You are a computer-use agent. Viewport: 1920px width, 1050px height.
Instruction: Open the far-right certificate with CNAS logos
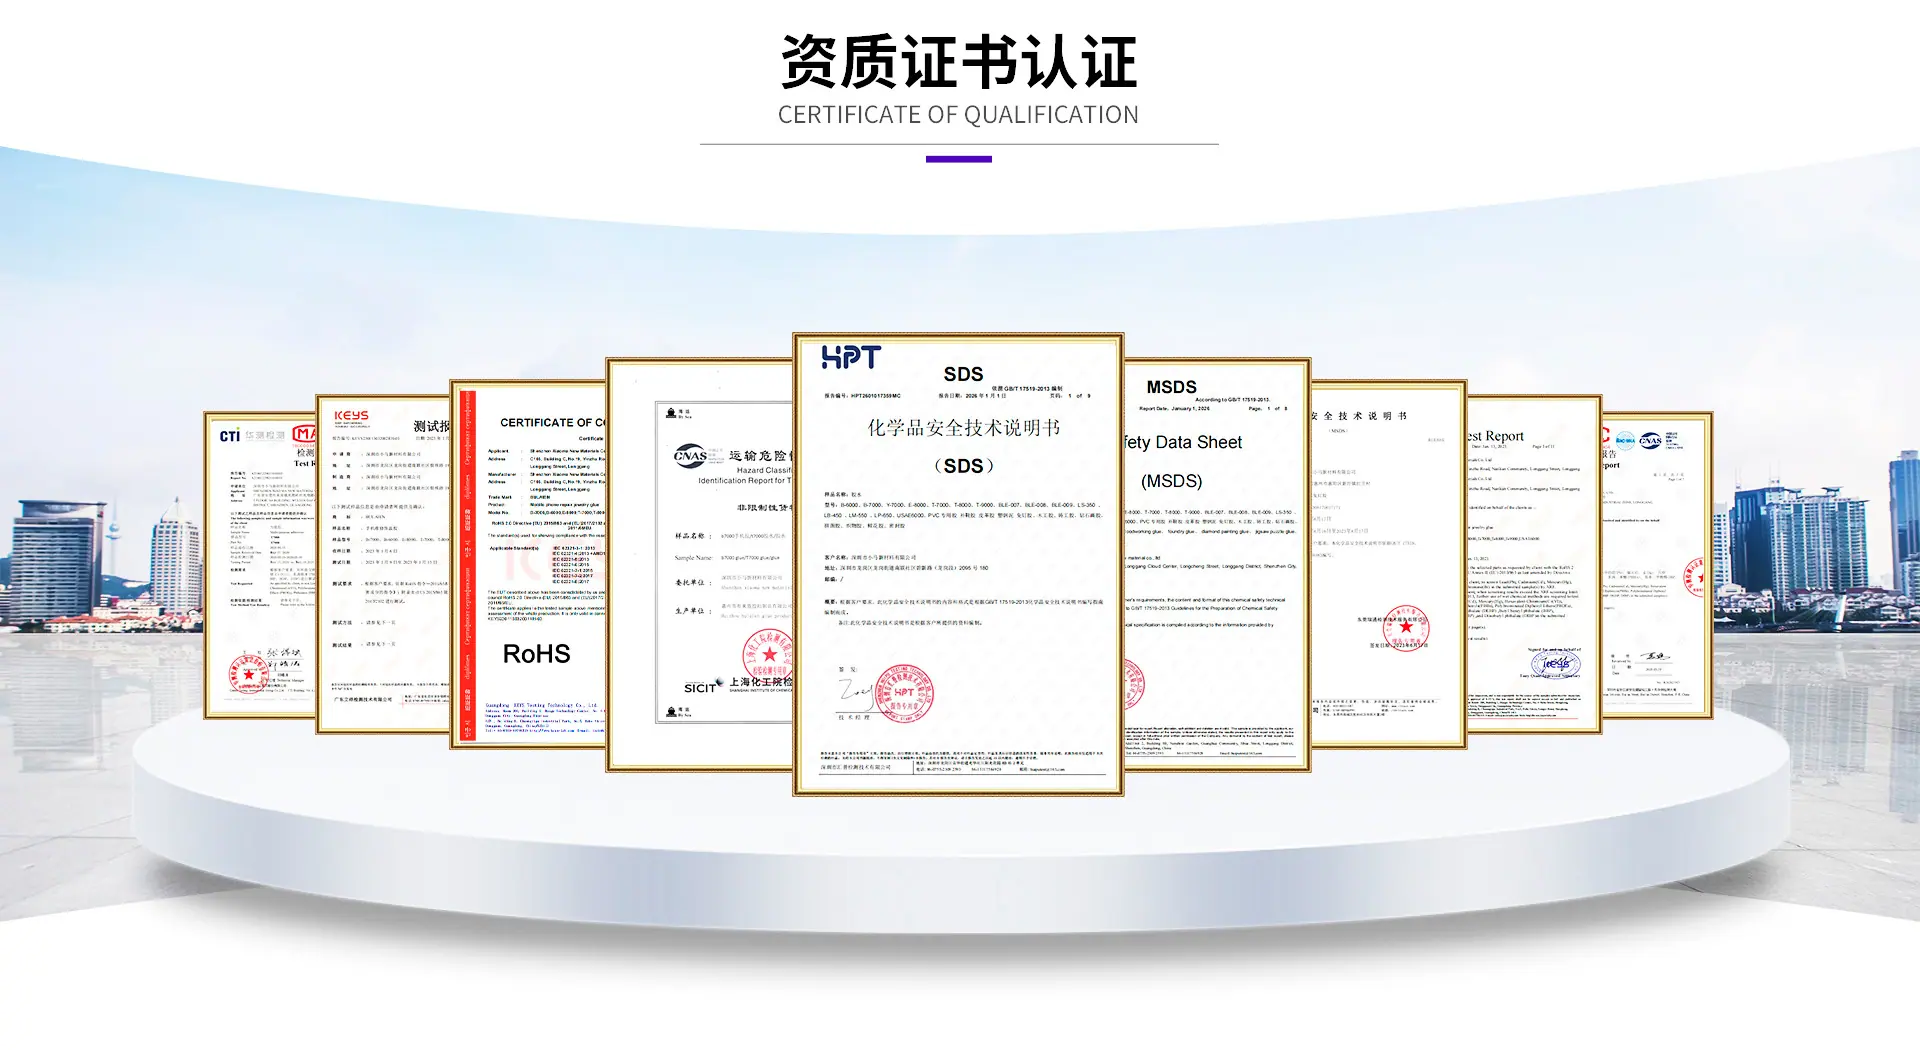coord(1657,565)
